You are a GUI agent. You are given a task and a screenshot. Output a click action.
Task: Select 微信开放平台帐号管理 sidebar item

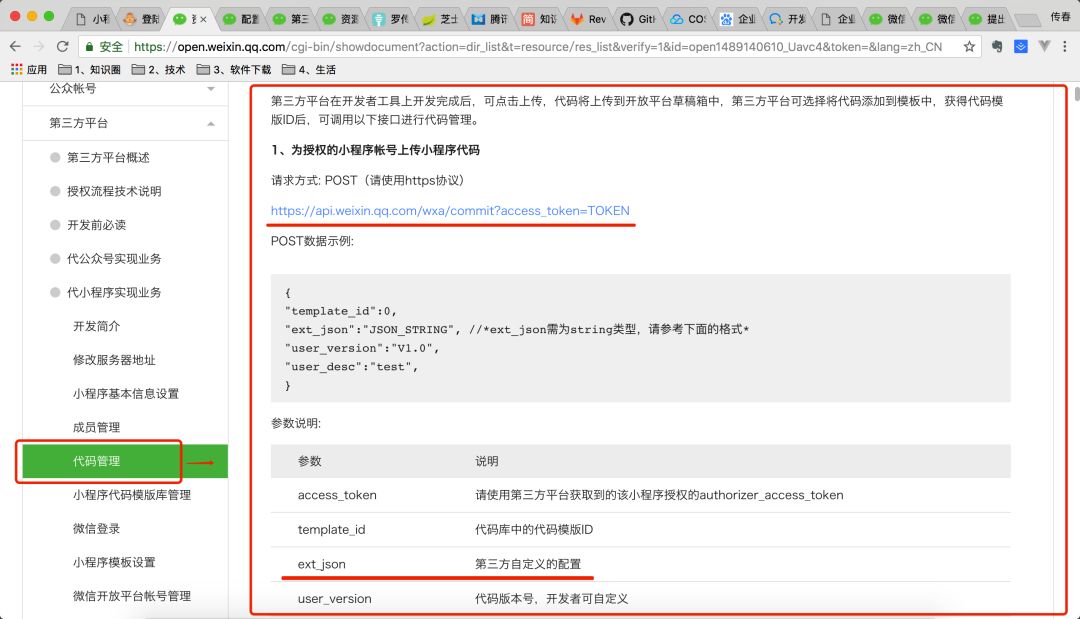click(x=132, y=596)
